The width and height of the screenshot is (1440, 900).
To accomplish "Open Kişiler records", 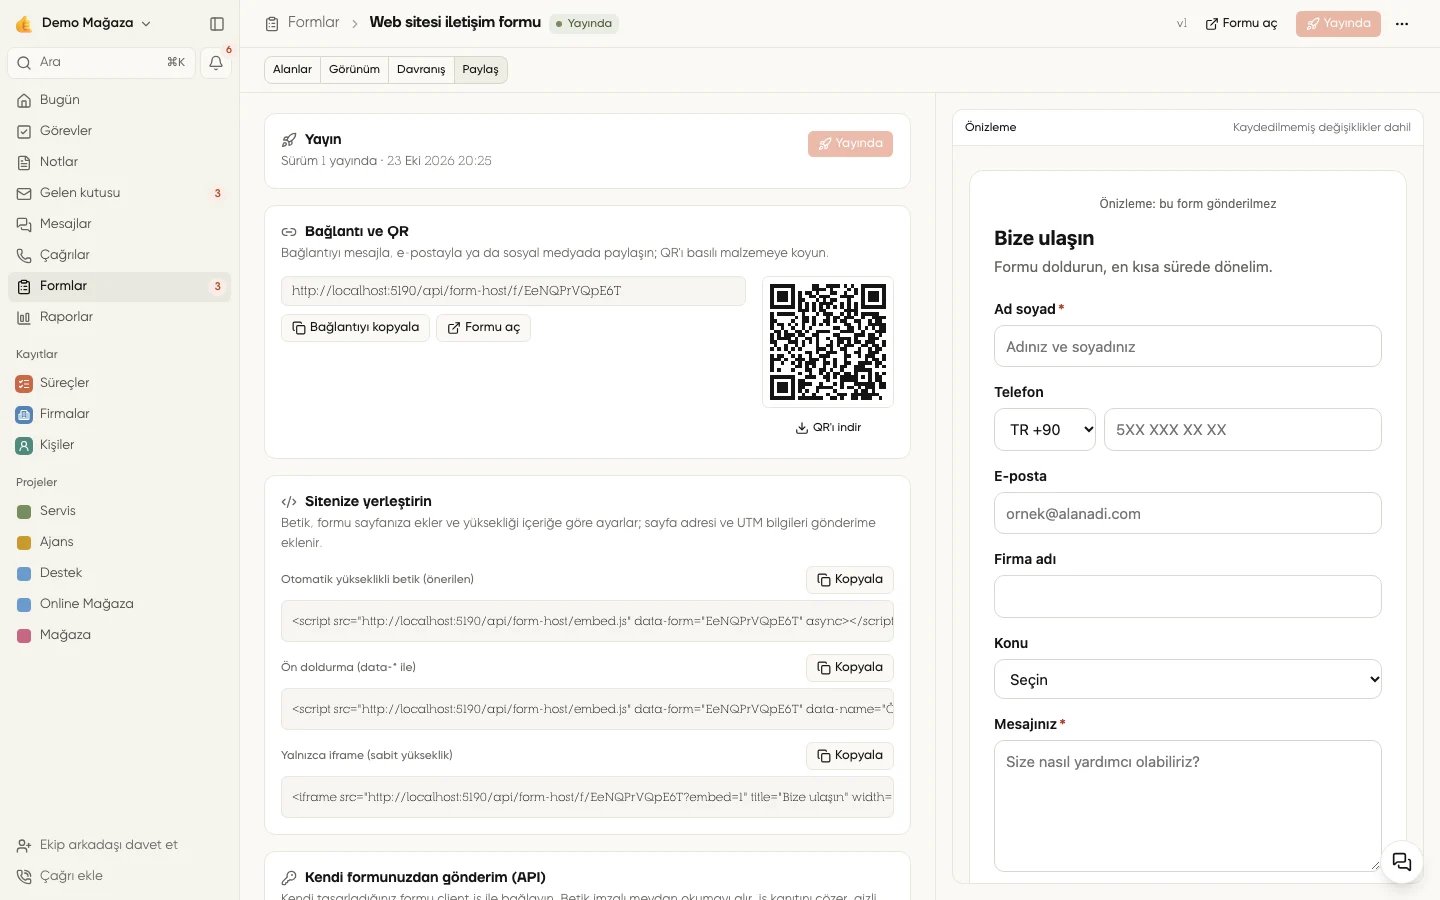I will point(120,445).
